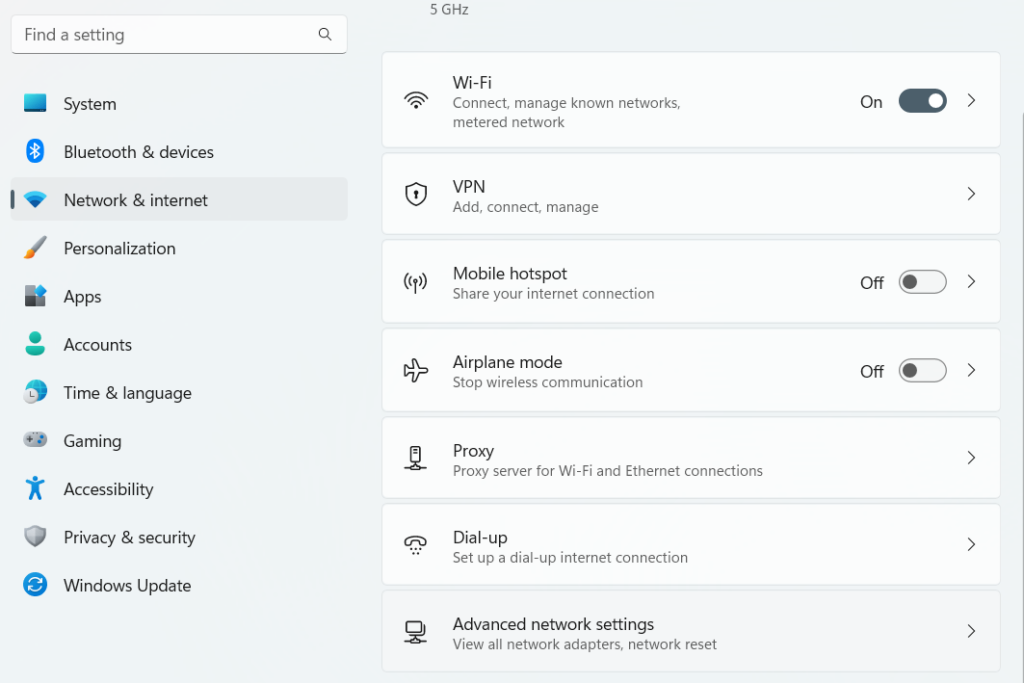
Task: Go to System settings category
Action: point(179,104)
